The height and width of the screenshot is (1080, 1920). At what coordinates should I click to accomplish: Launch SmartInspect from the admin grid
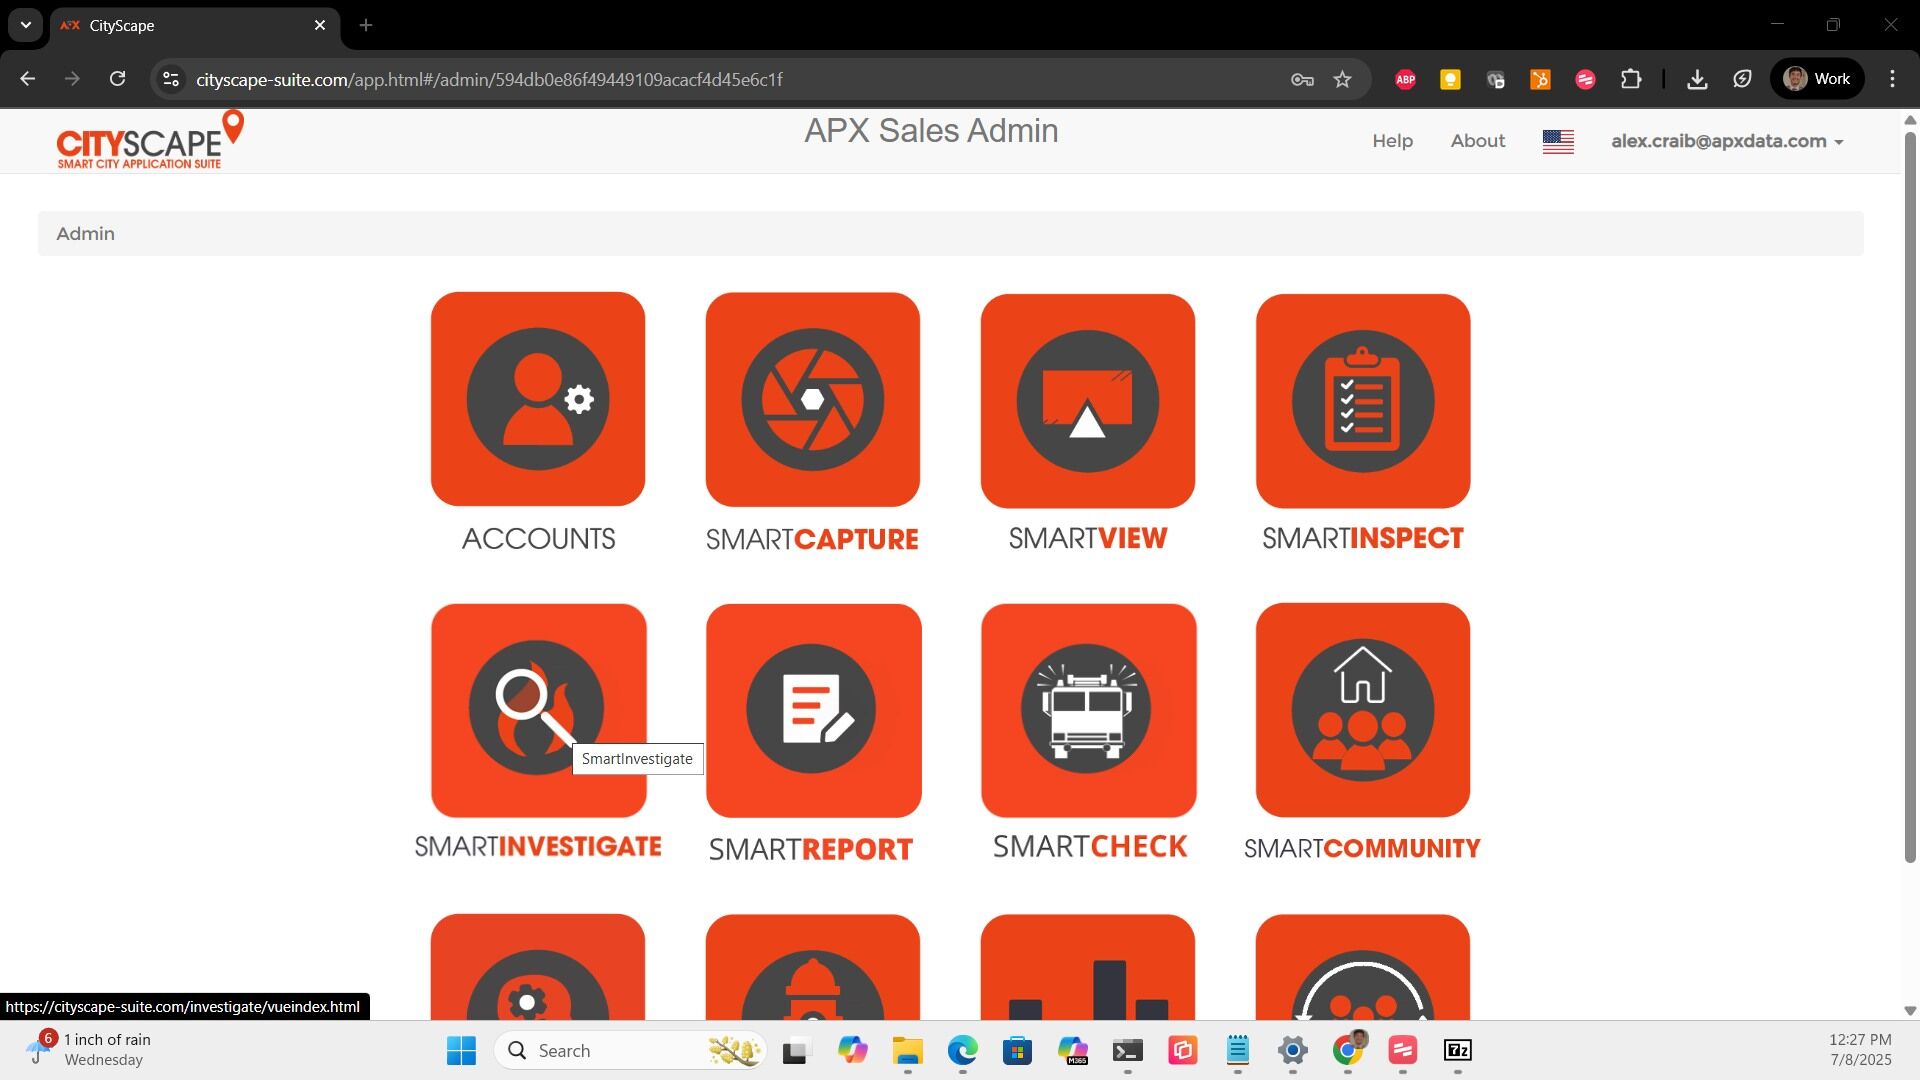1362,399
